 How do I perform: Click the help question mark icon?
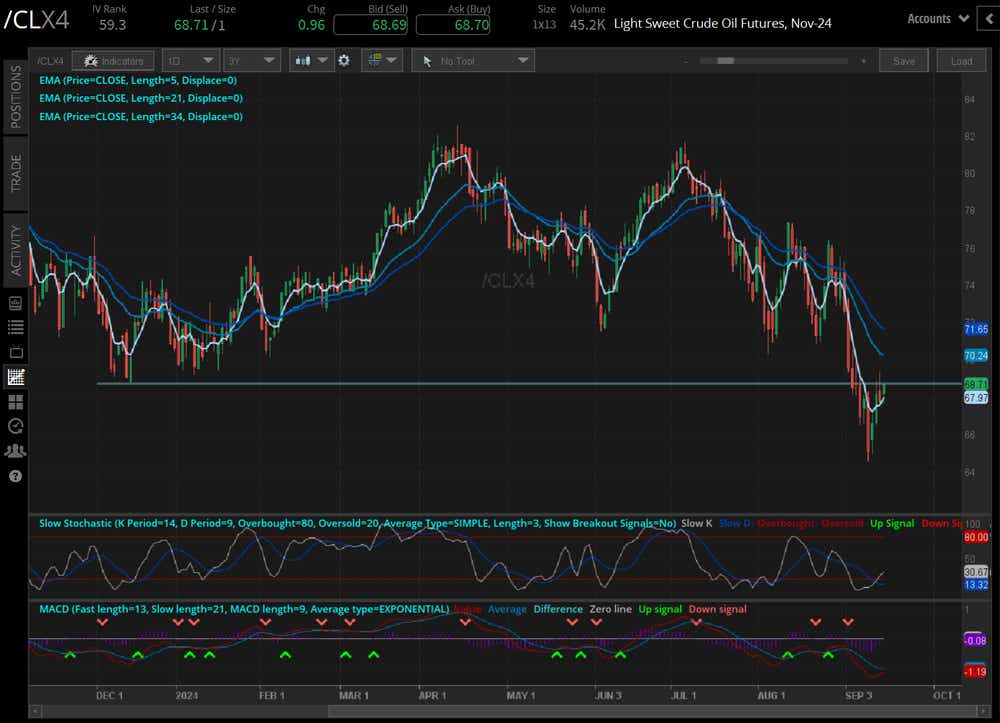(15, 476)
